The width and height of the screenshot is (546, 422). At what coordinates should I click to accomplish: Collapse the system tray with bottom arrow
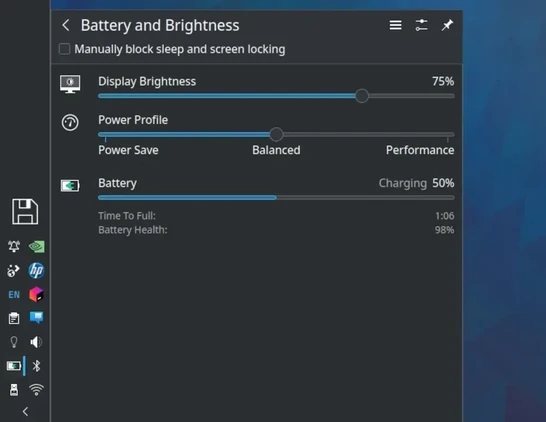[25, 412]
